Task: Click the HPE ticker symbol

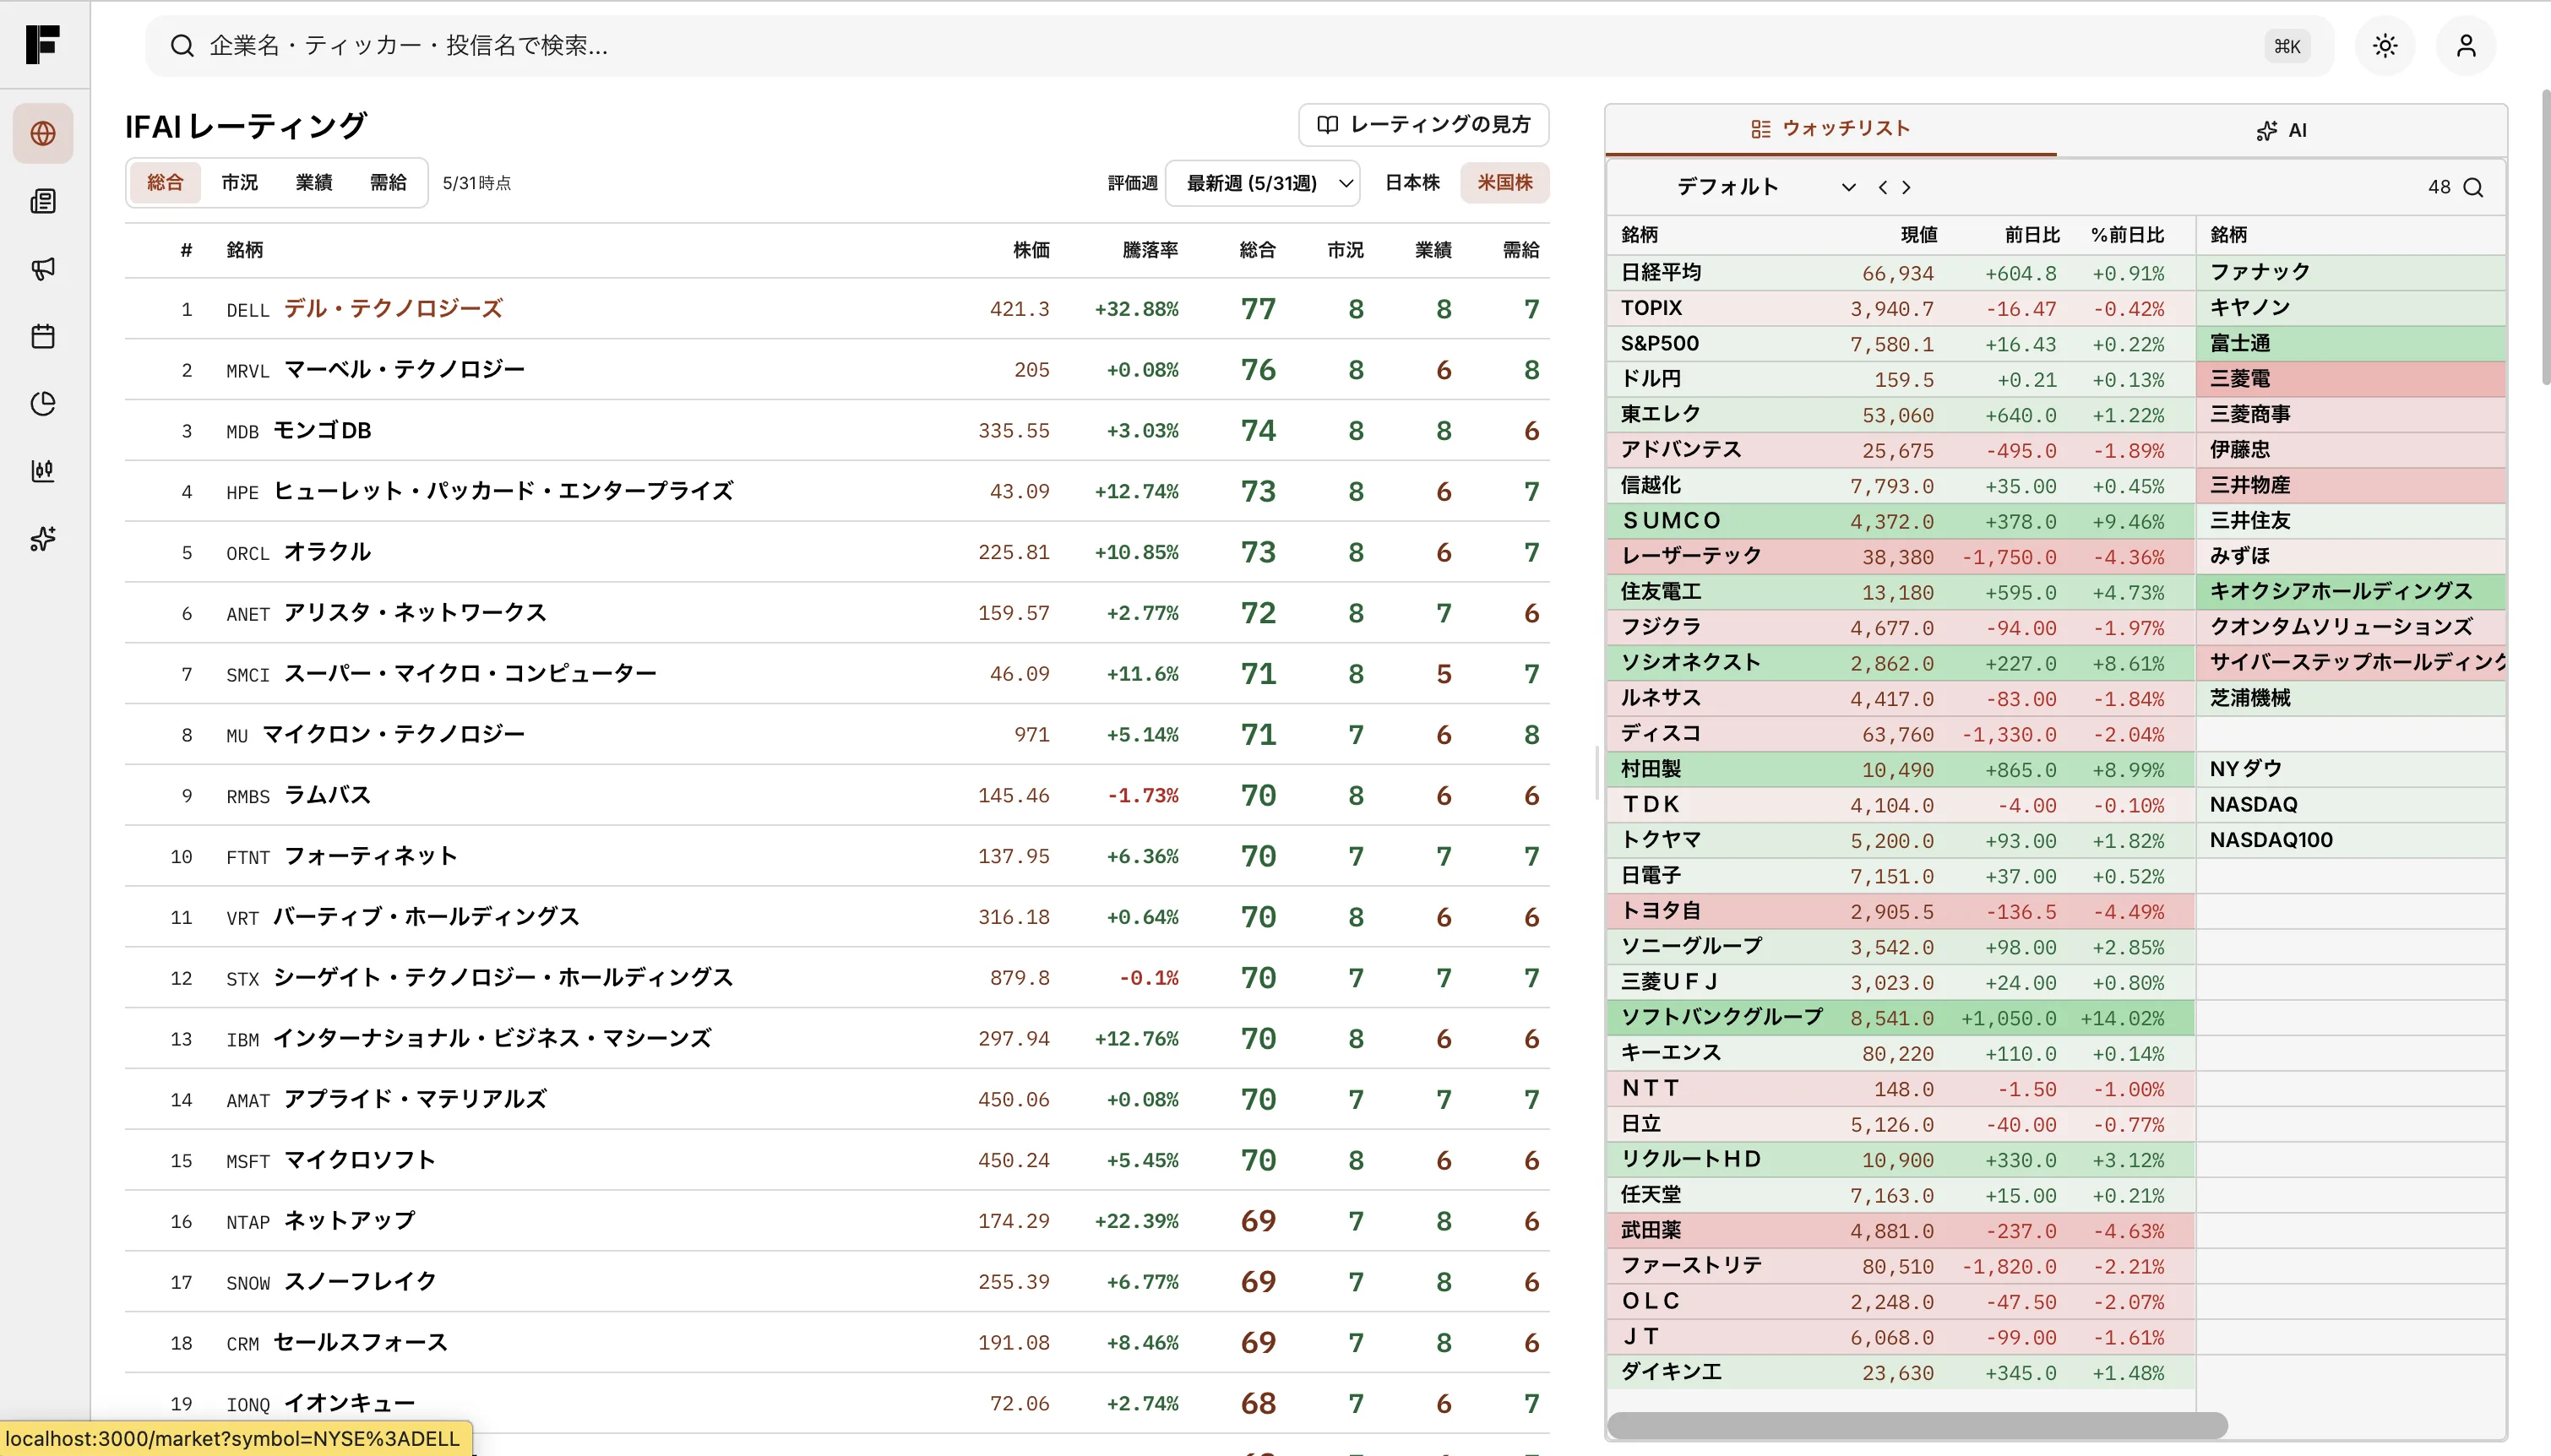Action: pos(242,492)
